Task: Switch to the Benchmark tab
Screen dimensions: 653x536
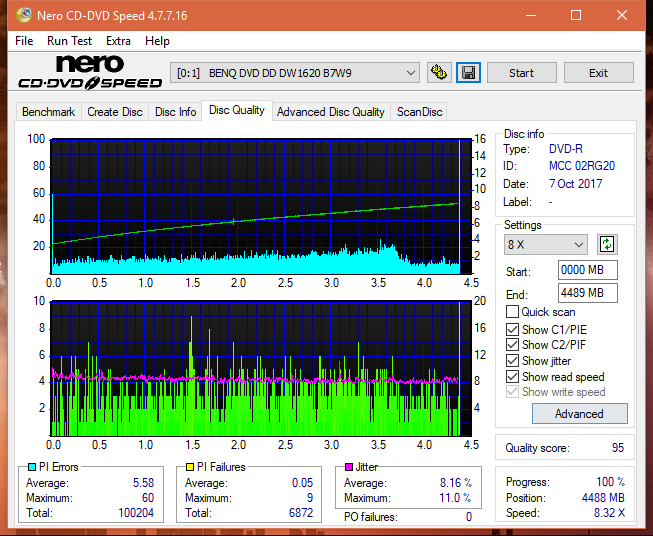Action: click(x=49, y=112)
